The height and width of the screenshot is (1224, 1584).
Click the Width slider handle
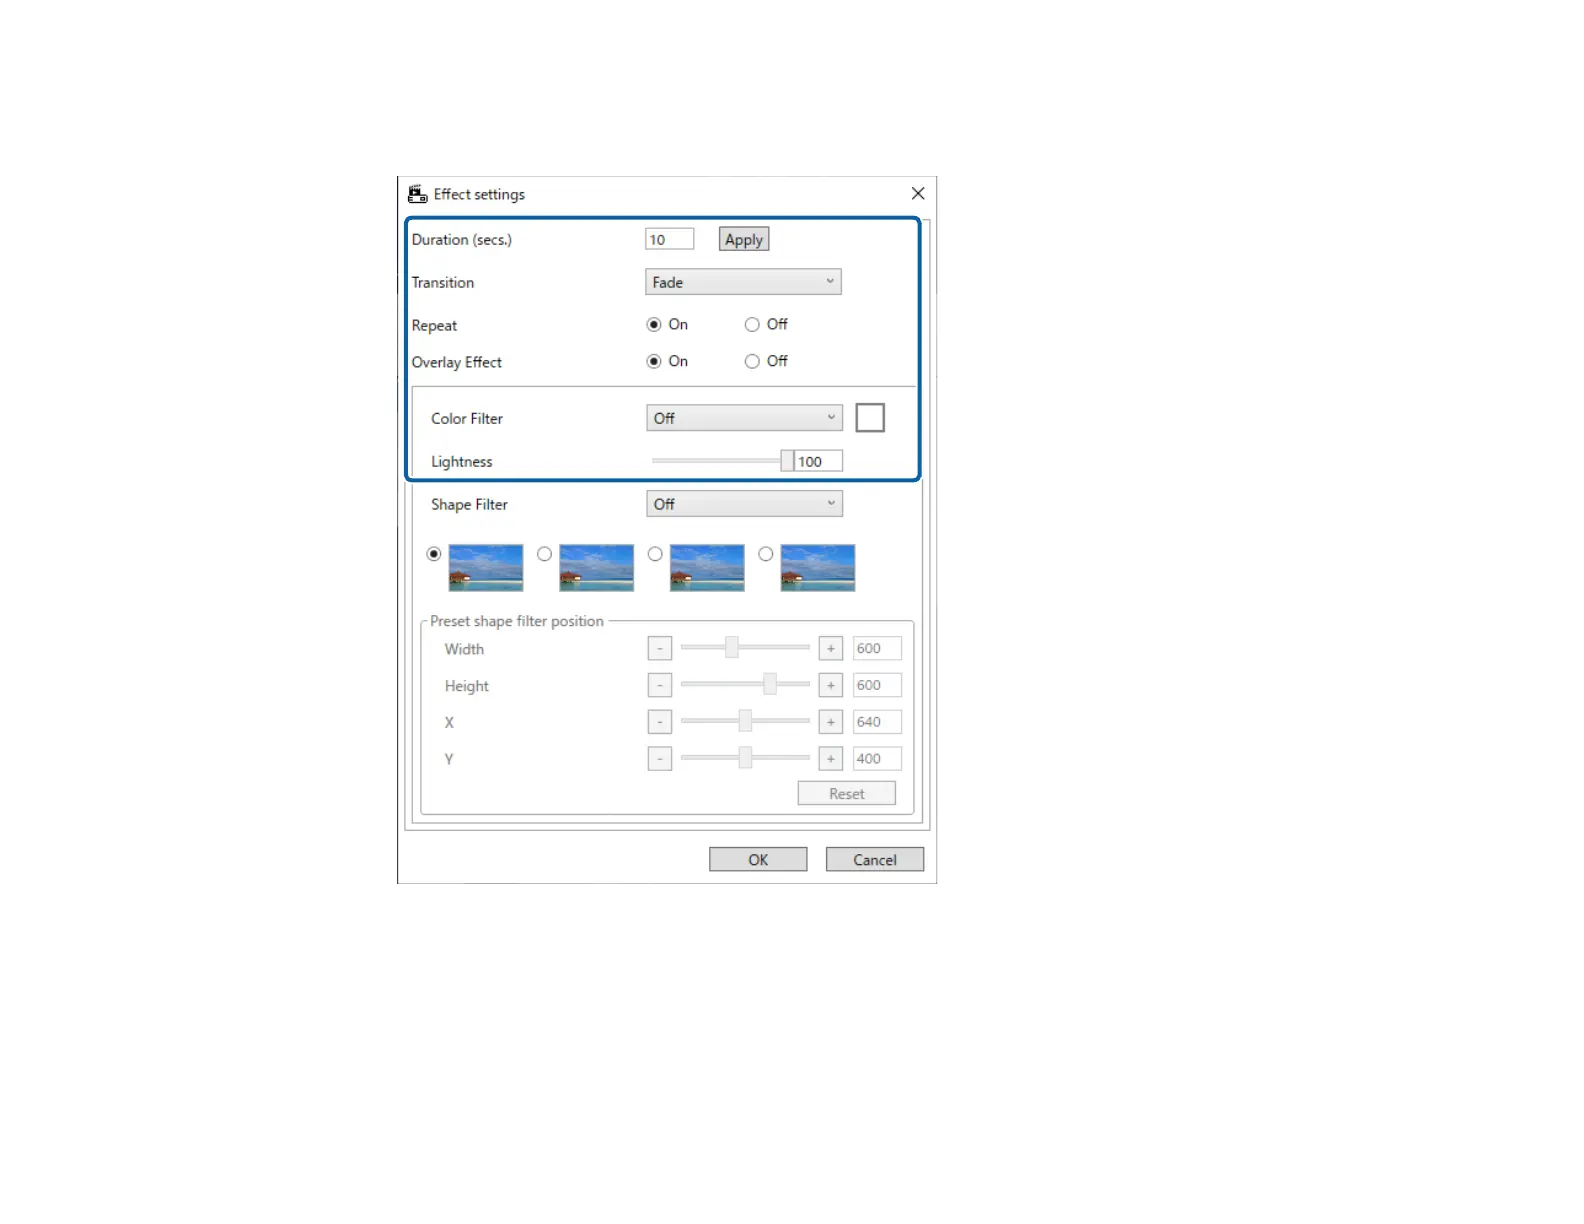[732, 647]
